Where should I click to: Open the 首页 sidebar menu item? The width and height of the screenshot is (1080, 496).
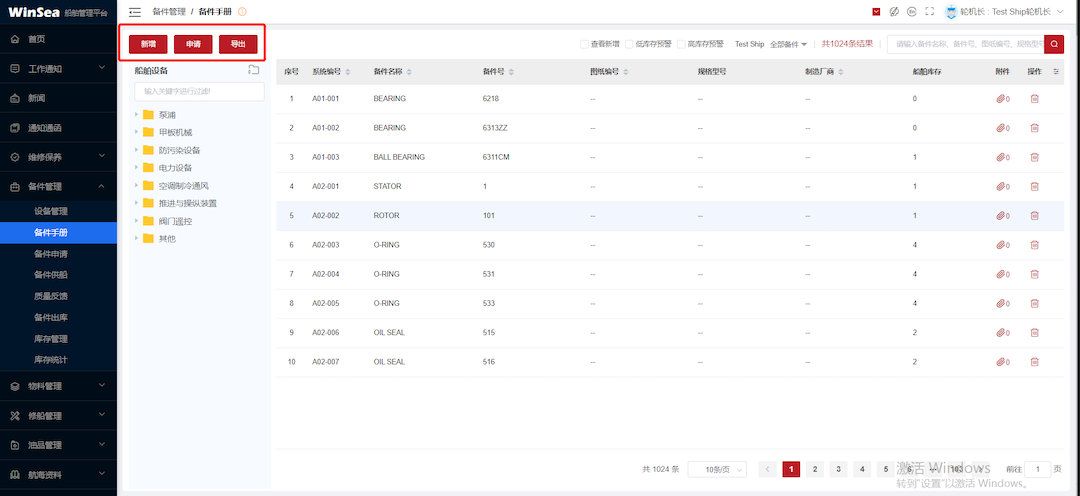click(59, 39)
